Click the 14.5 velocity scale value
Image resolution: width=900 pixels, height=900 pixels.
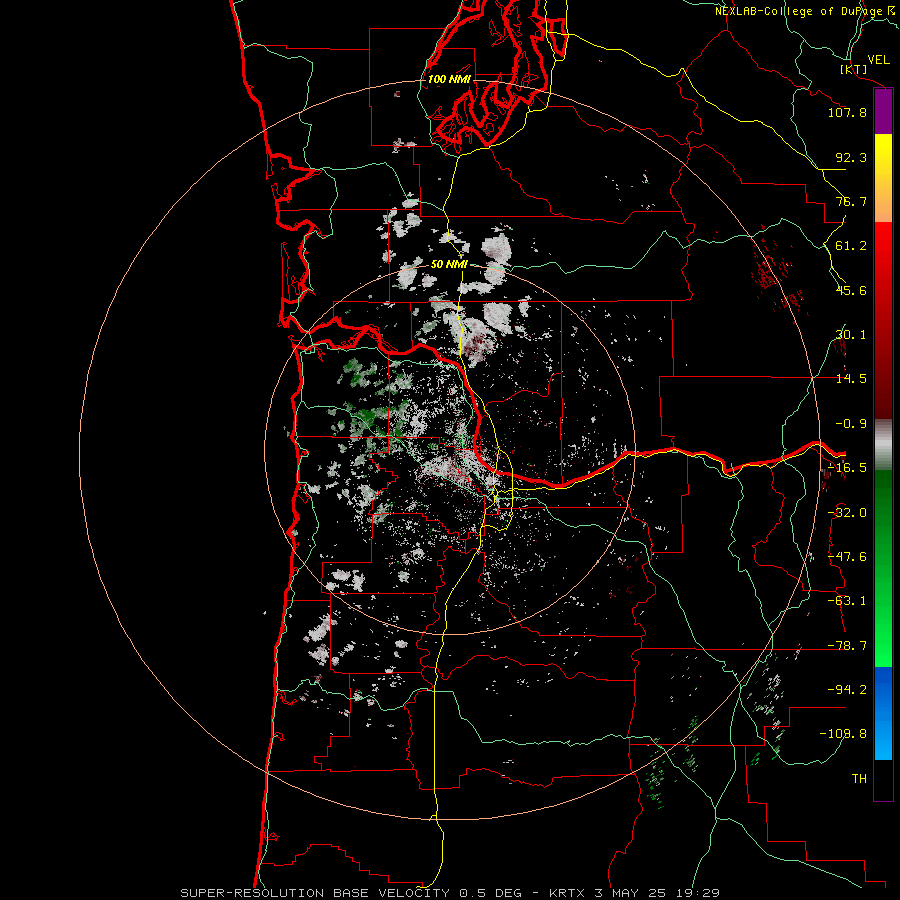tap(851, 379)
